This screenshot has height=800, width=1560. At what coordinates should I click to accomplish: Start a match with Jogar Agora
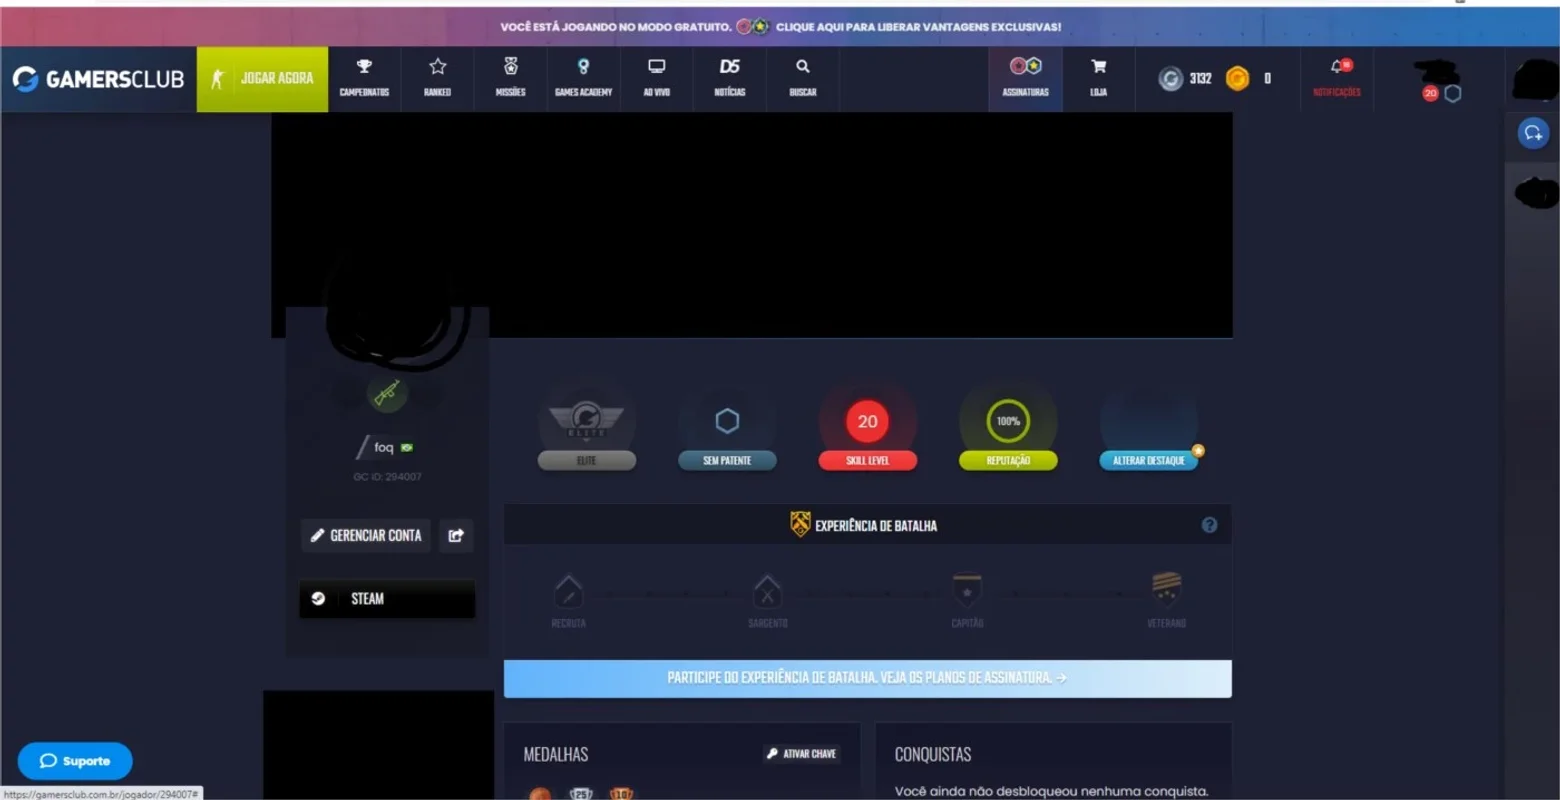[262, 79]
